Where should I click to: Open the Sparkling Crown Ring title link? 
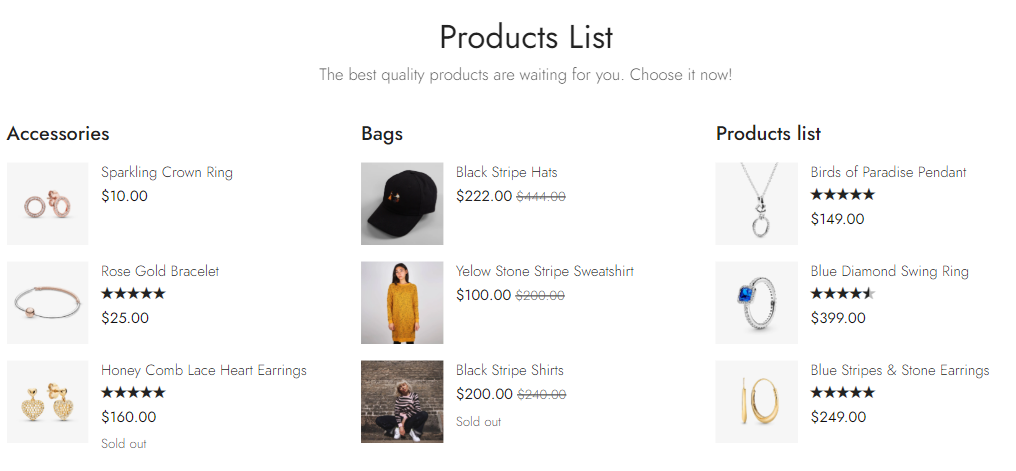point(167,172)
